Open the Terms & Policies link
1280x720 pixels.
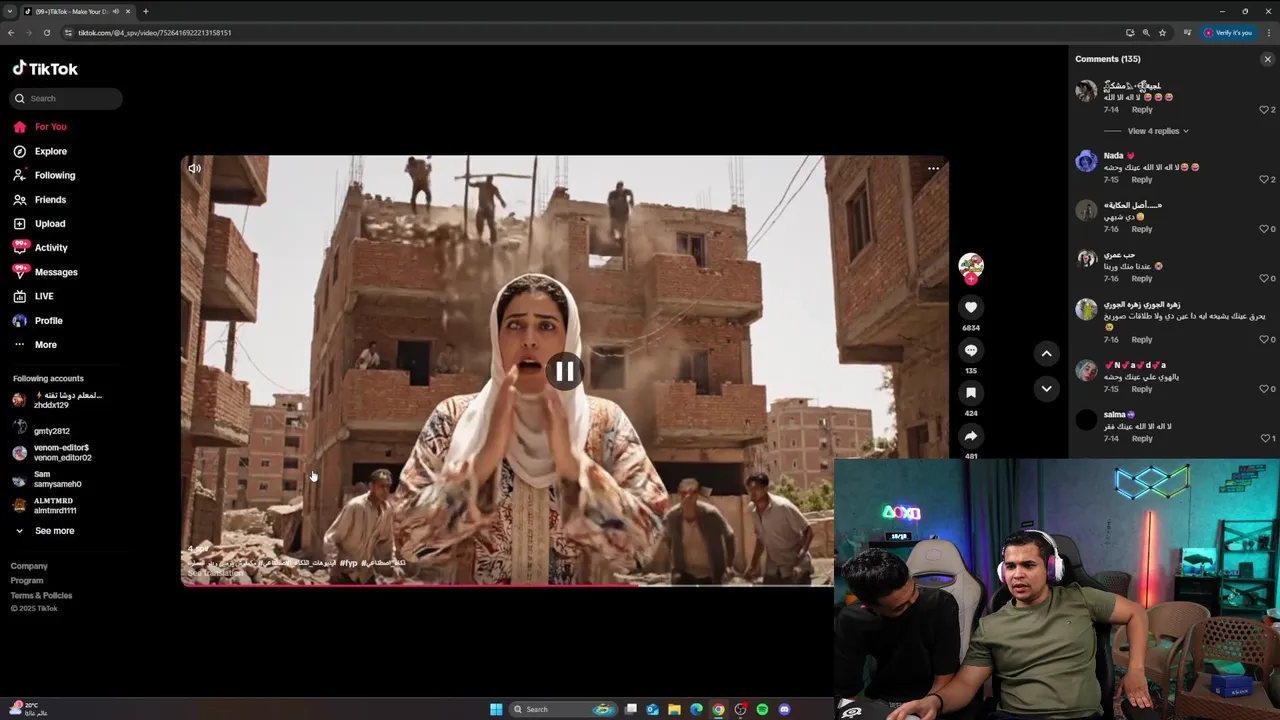tap(41, 595)
